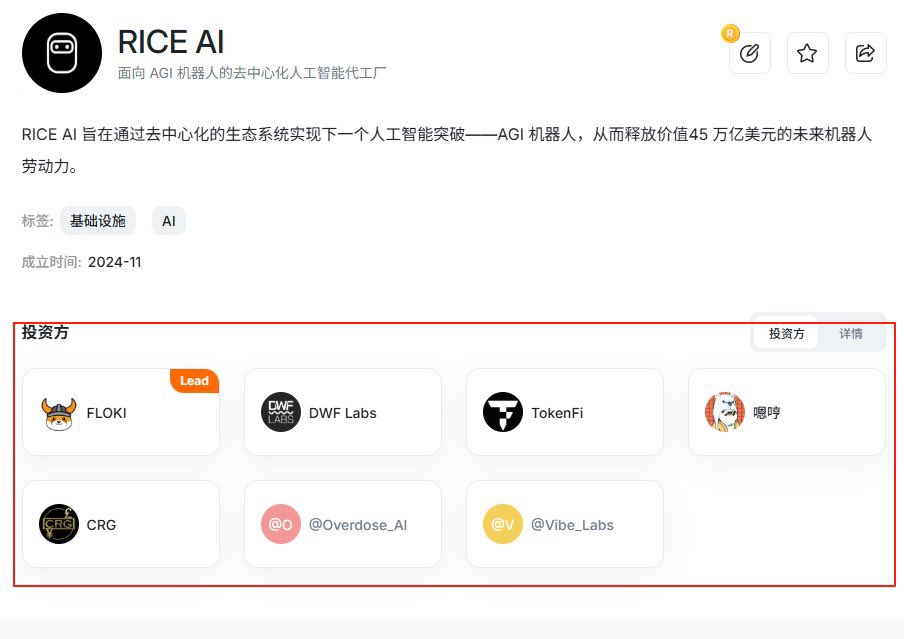Image resolution: width=904 pixels, height=639 pixels.
Task: Switch to the 投资方 tab
Action: [786, 333]
